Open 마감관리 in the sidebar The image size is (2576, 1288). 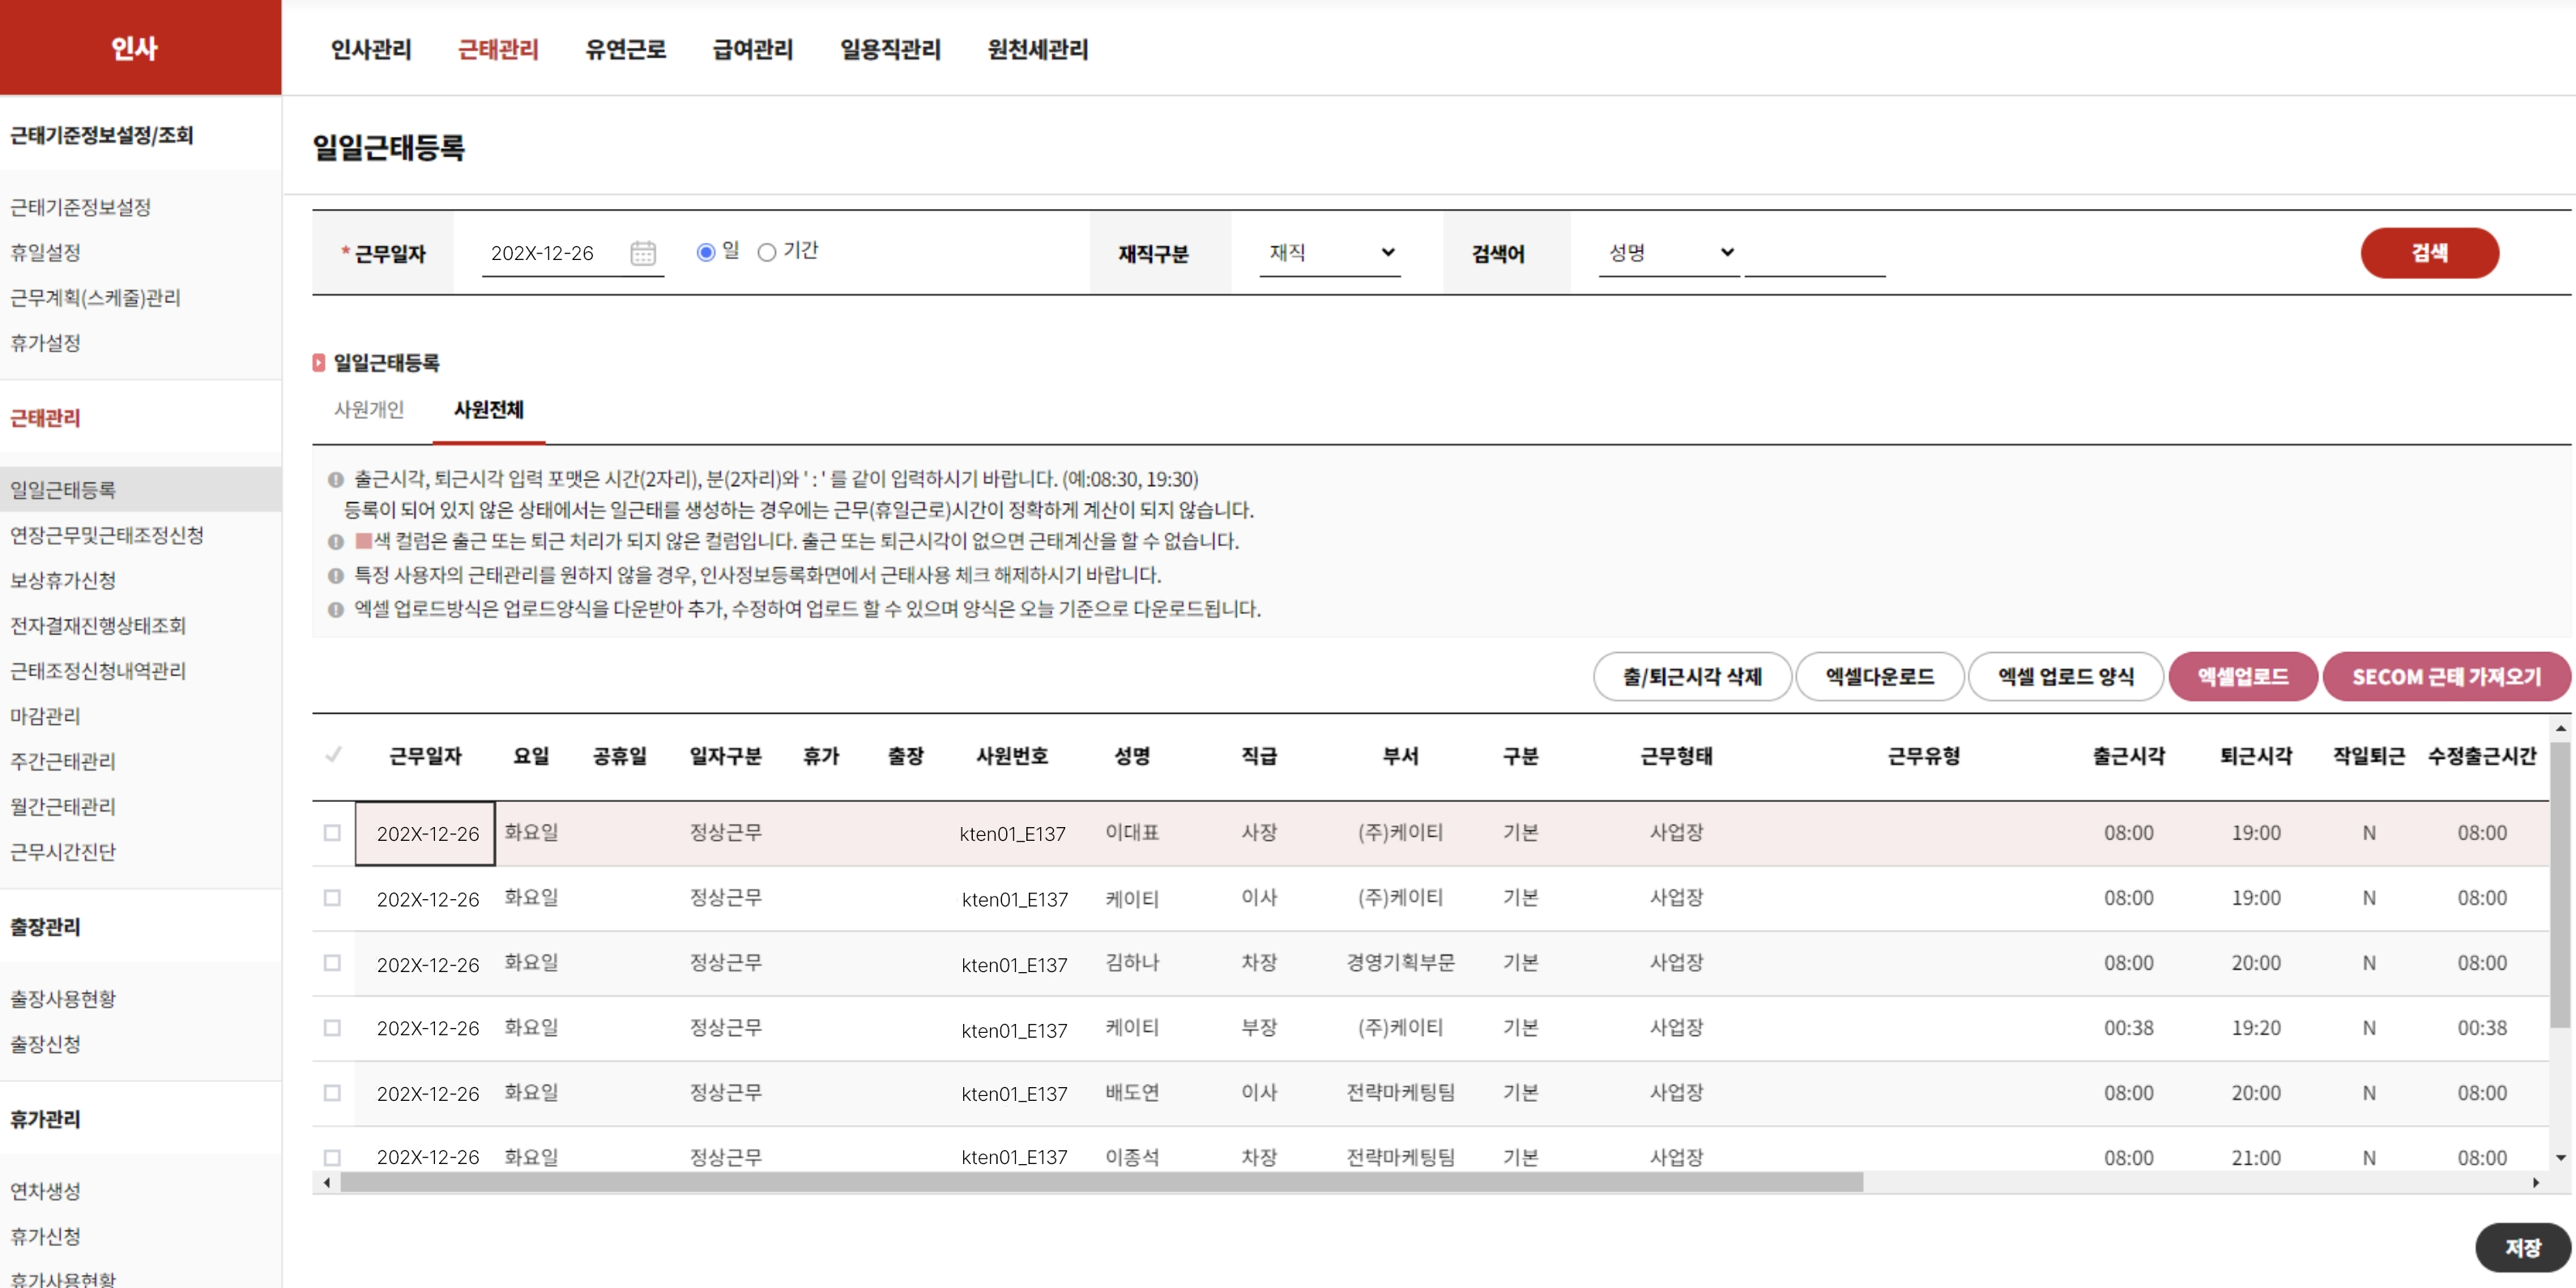pos(45,716)
